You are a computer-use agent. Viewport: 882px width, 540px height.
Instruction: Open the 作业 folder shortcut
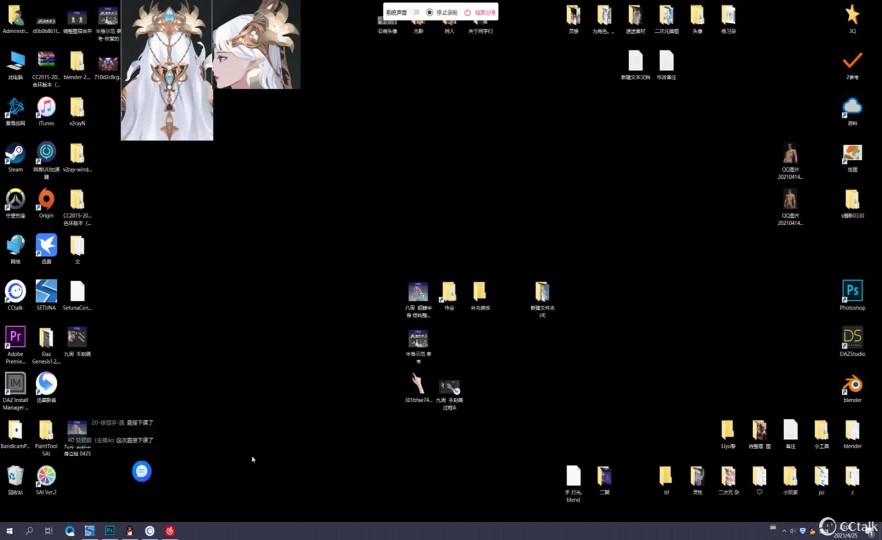coord(449,296)
